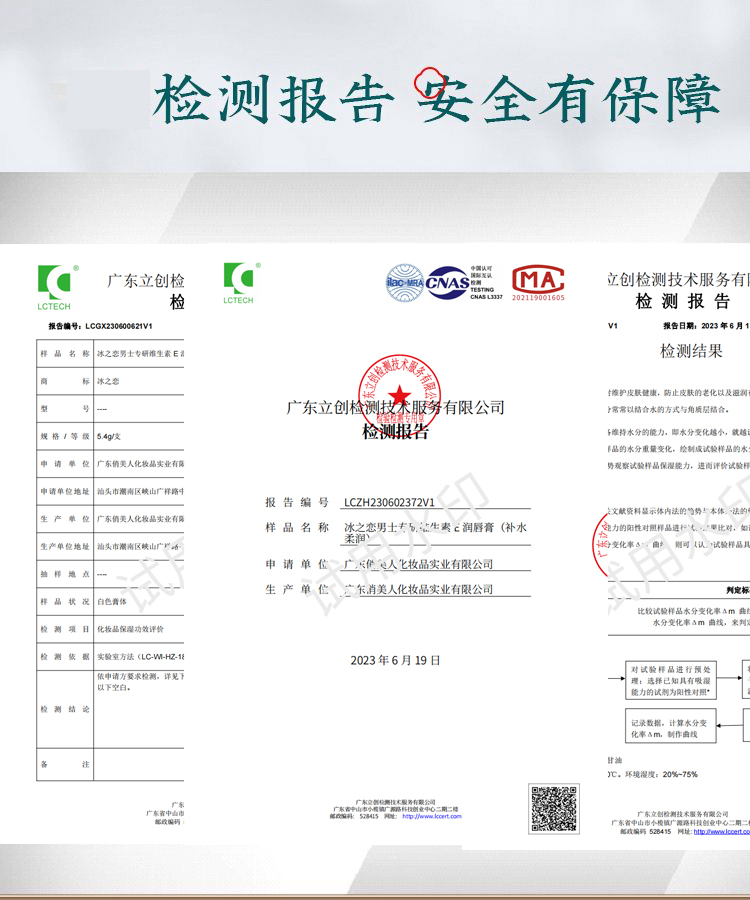Click the '检 测 报 告' heading on the right page
This screenshot has height=900, width=750.
click(683, 301)
